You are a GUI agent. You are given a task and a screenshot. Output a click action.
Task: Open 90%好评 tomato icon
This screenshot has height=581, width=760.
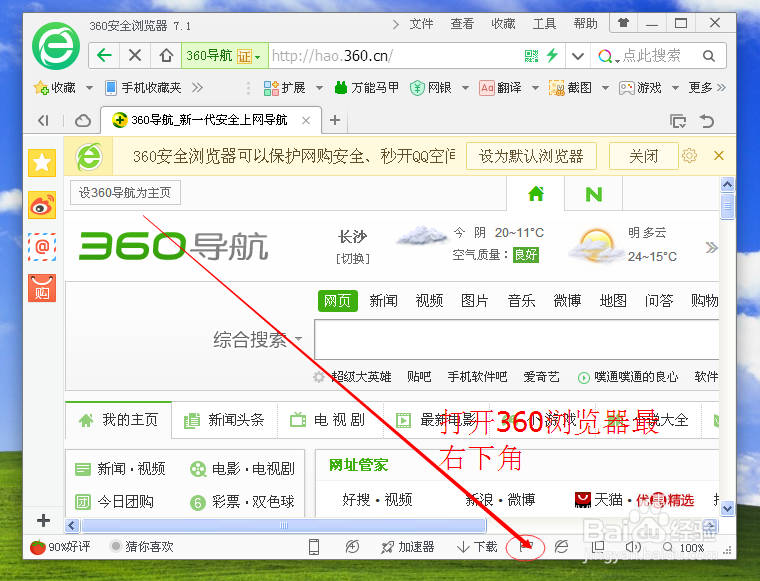[38, 547]
